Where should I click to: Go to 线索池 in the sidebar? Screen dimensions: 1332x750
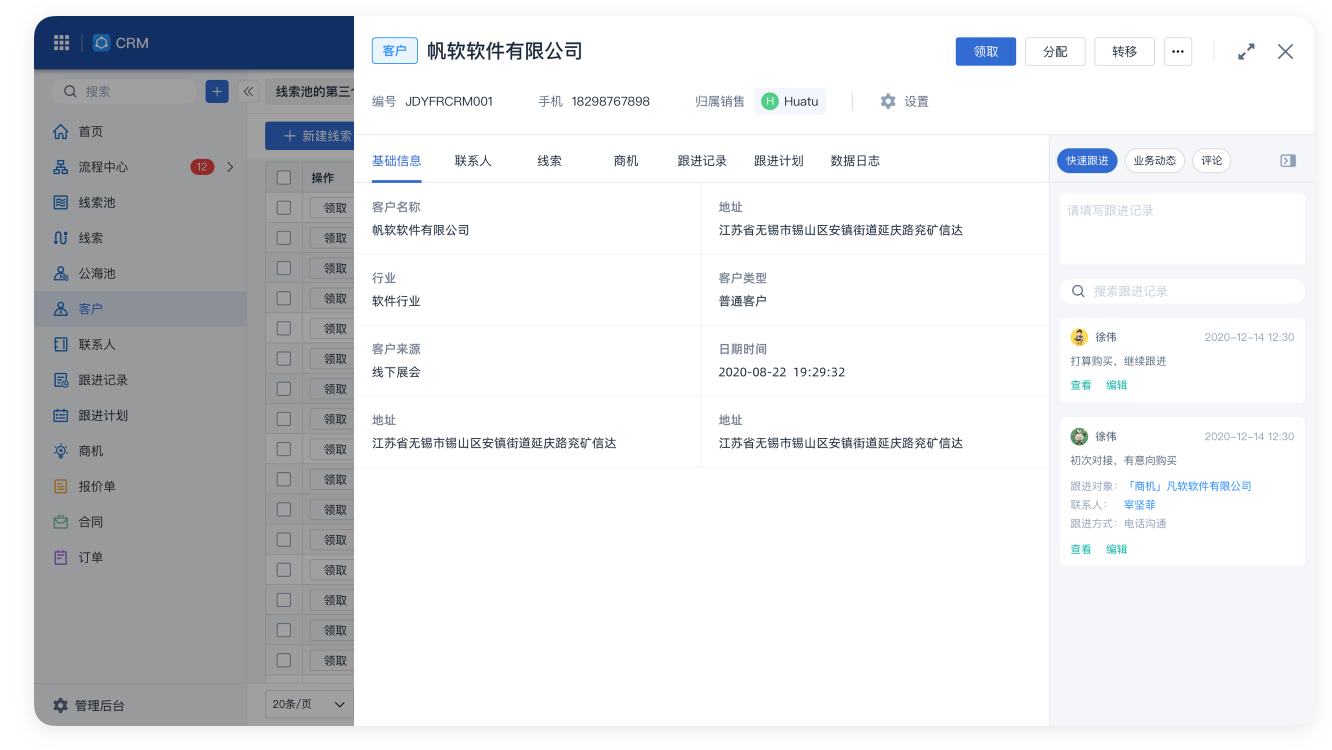pos(140,202)
